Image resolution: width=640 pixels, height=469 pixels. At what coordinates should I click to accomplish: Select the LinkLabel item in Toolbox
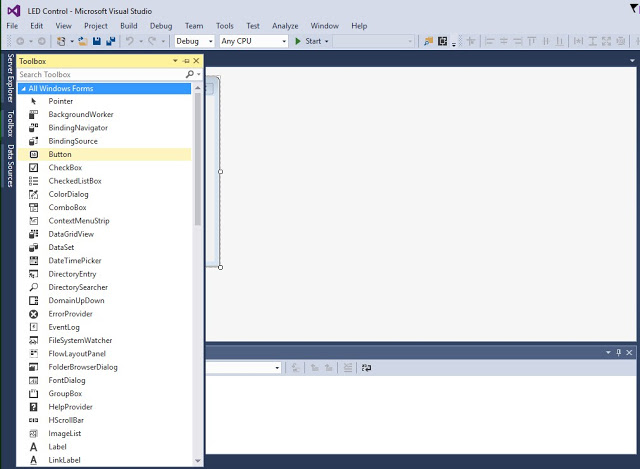pyautogui.click(x=104, y=460)
